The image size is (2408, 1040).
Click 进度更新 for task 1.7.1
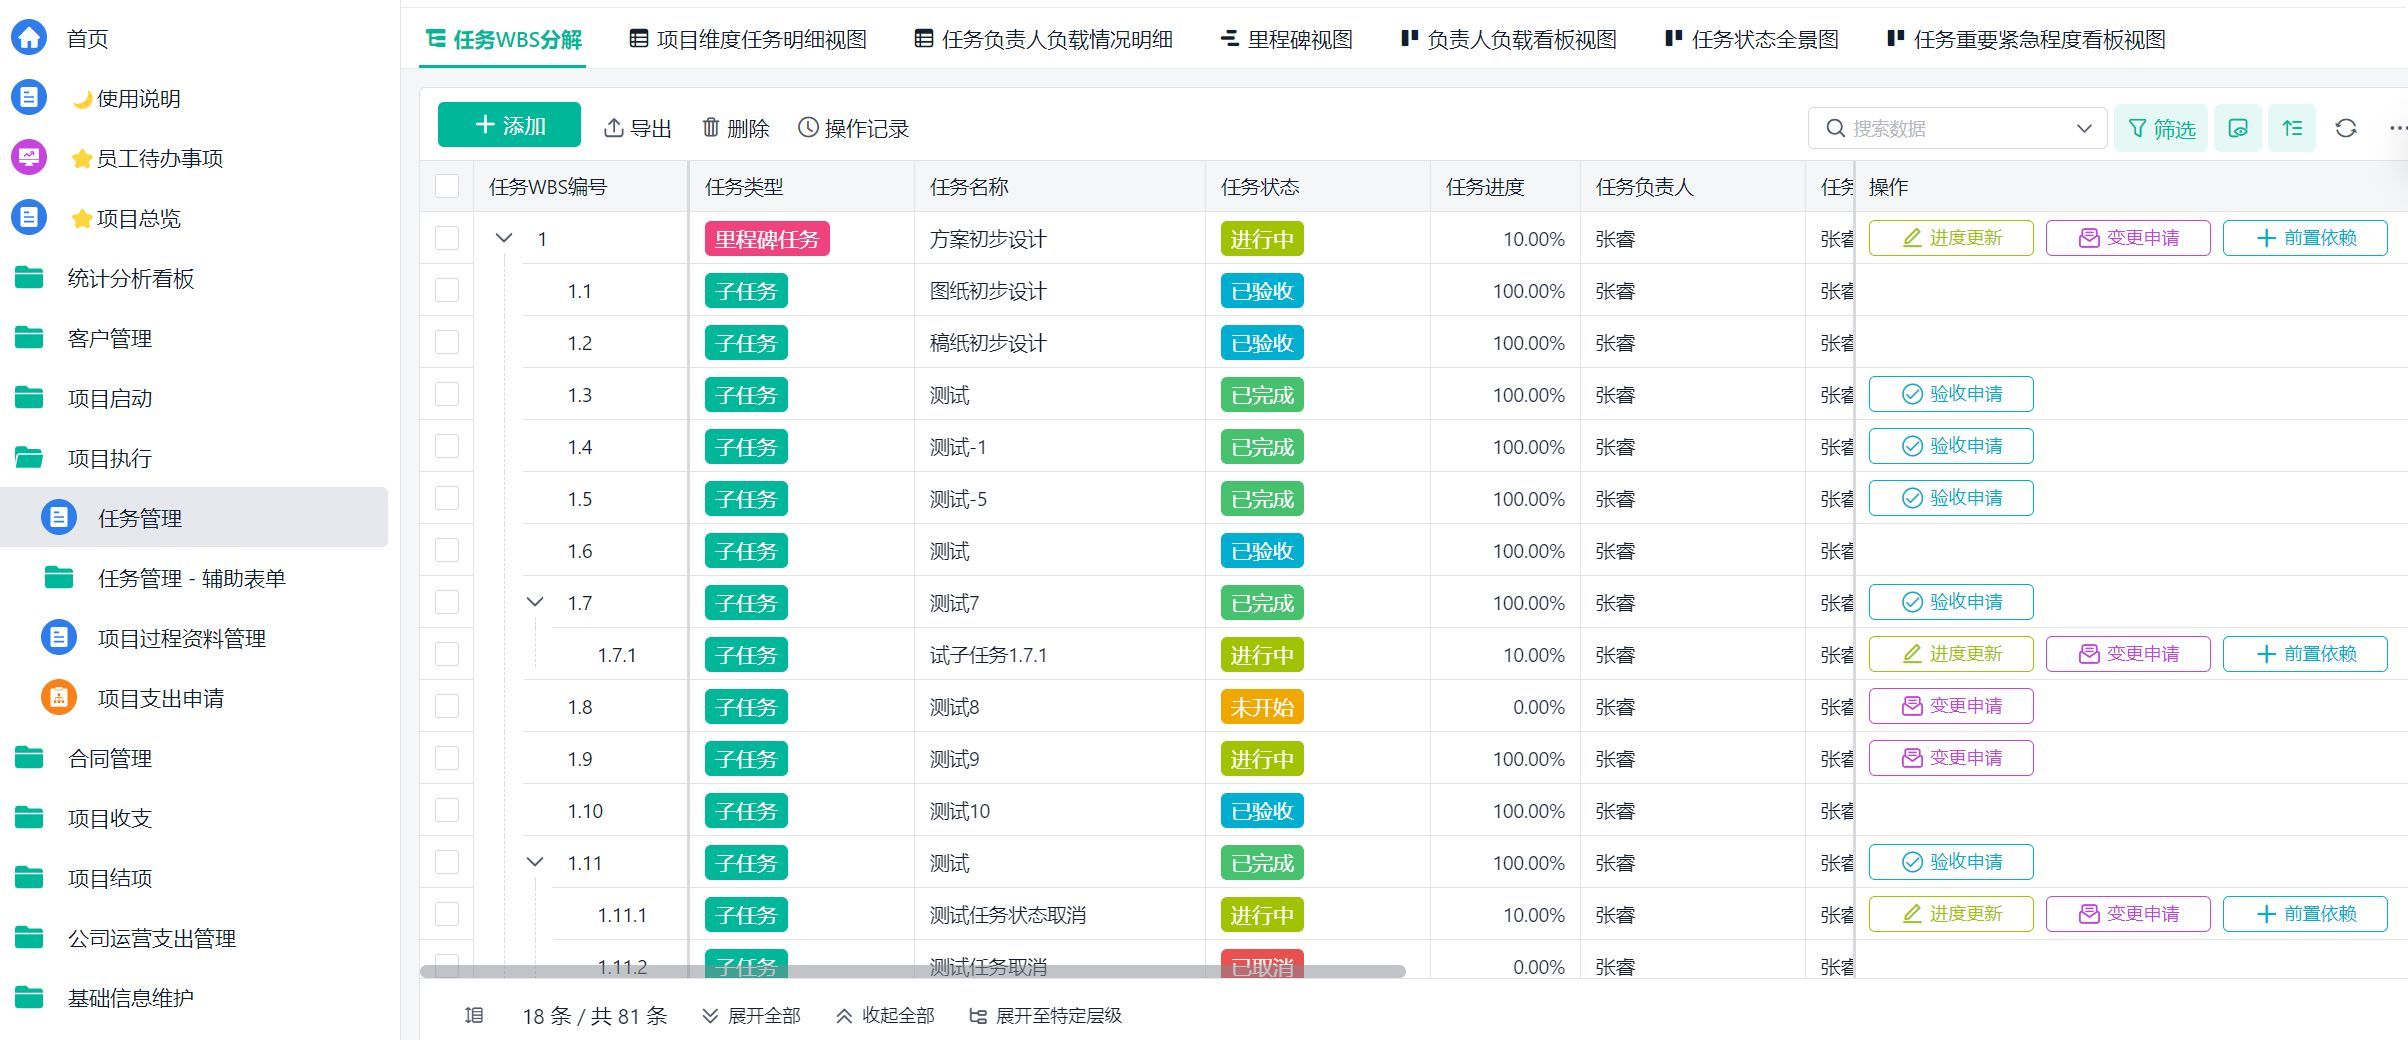(x=1950, y=654)
